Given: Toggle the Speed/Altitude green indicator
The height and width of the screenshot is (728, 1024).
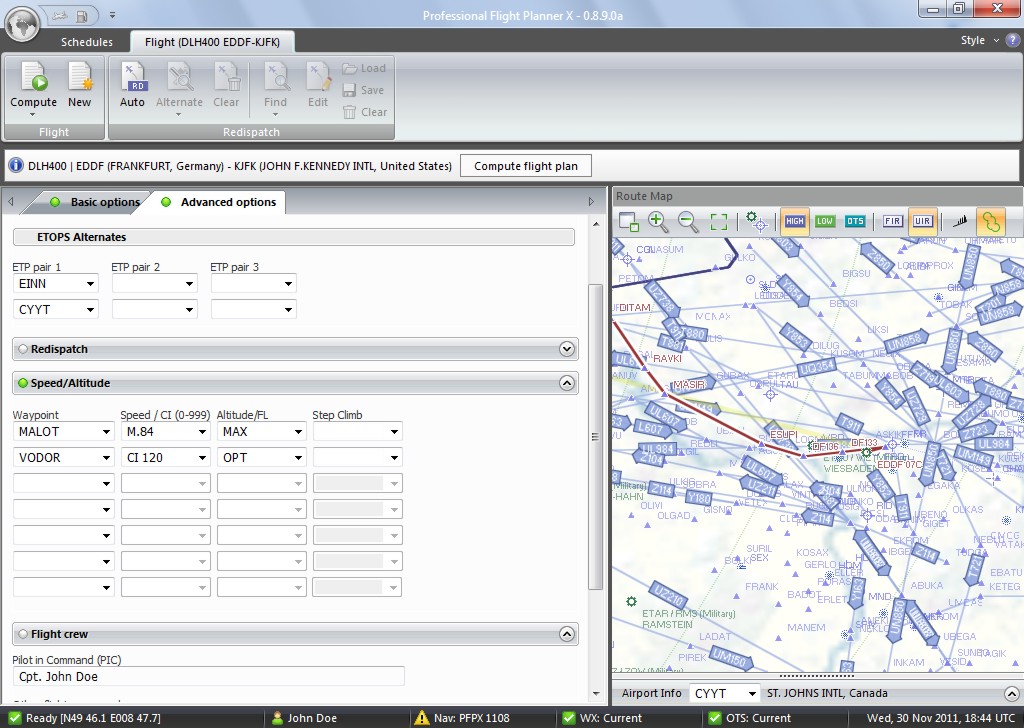Looking at the screenshot, I should (23, 383).
